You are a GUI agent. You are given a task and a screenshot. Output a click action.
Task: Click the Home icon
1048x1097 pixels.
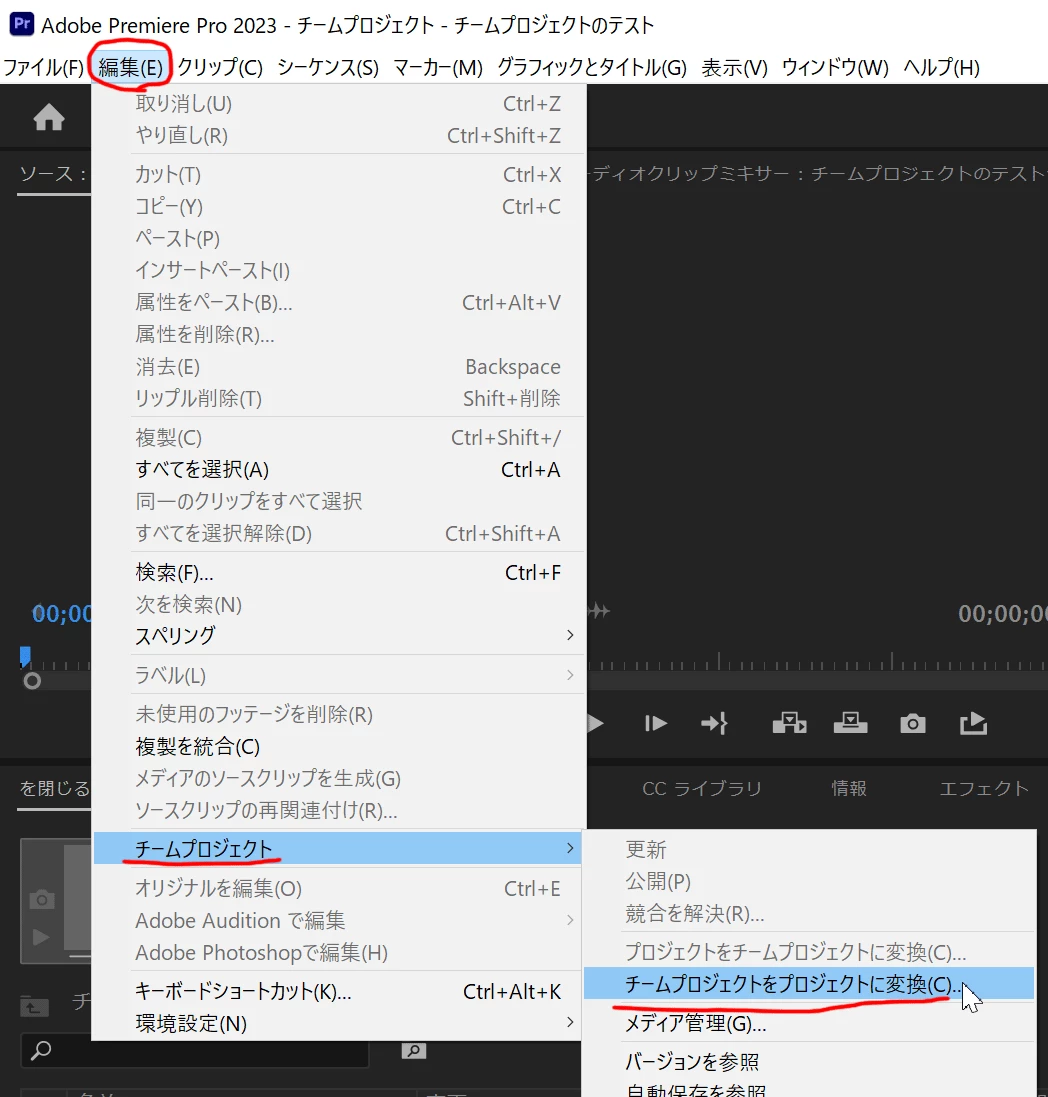pyautogui.click(x=49, y=117)
